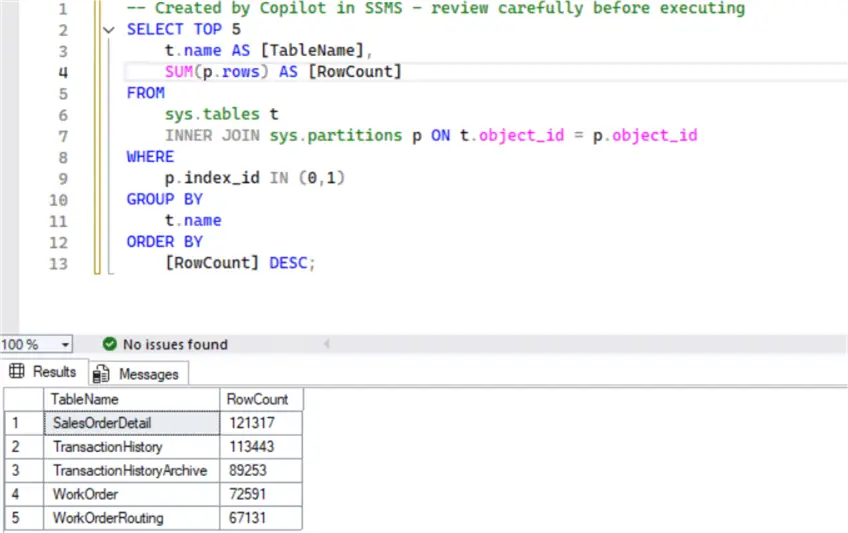848x533 pixels.
Task: Switch to the Messages tab
Action: [138, 374]
